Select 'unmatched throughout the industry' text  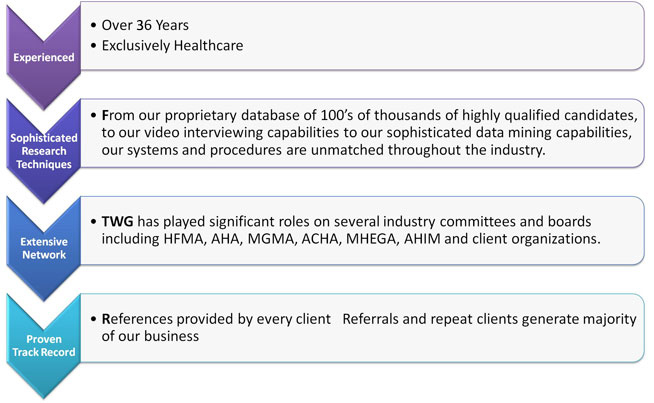pyautogui.click(x=428, y=150)
